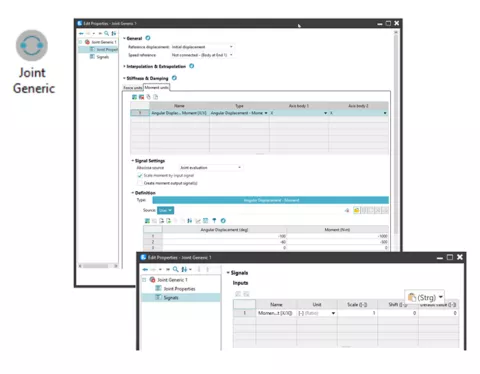The height and width of the screenshot is (374, 480).
Task: Open help icon beside General heading
Action: 148,38
